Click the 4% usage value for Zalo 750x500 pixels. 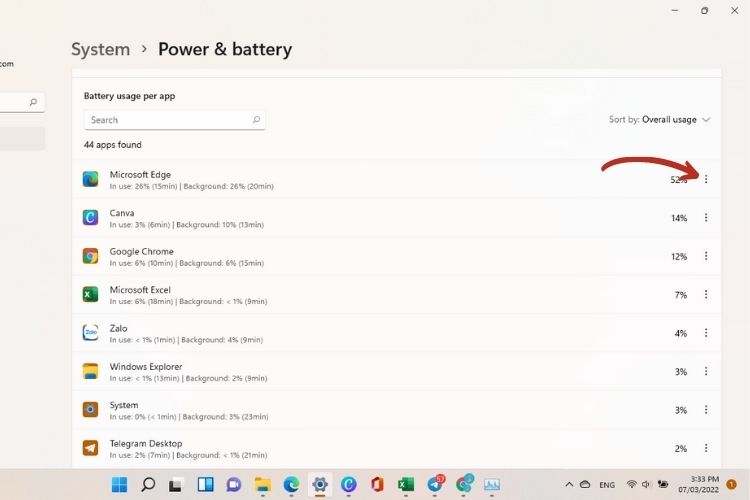681,333
